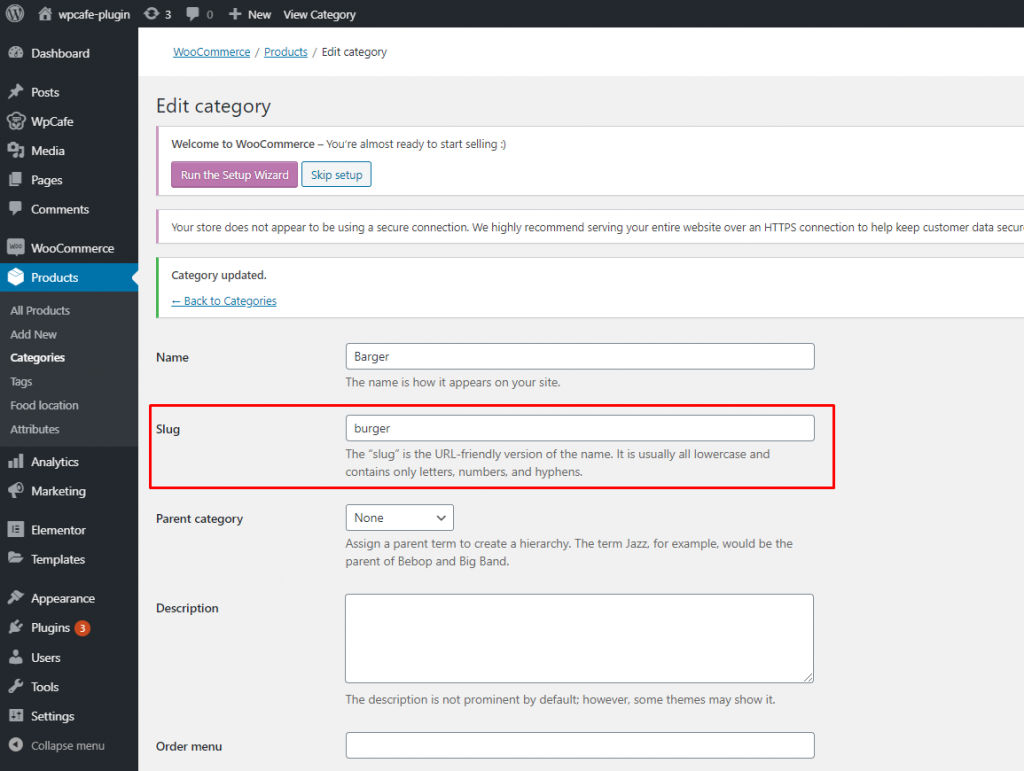Screen dimensions: 1024x771
Task: Click the Settings sliders icon
Action: (x=16, y=716)
